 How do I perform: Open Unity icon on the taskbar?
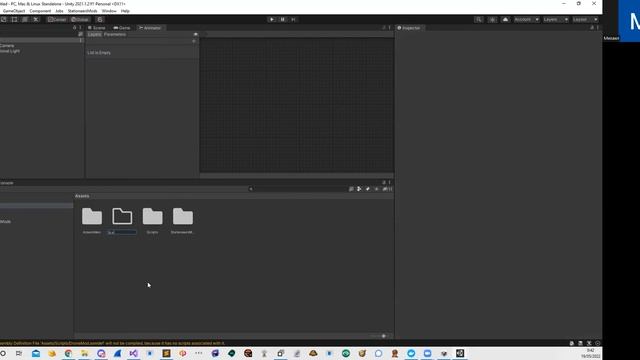pyautogui.click(x=460, y=353)
